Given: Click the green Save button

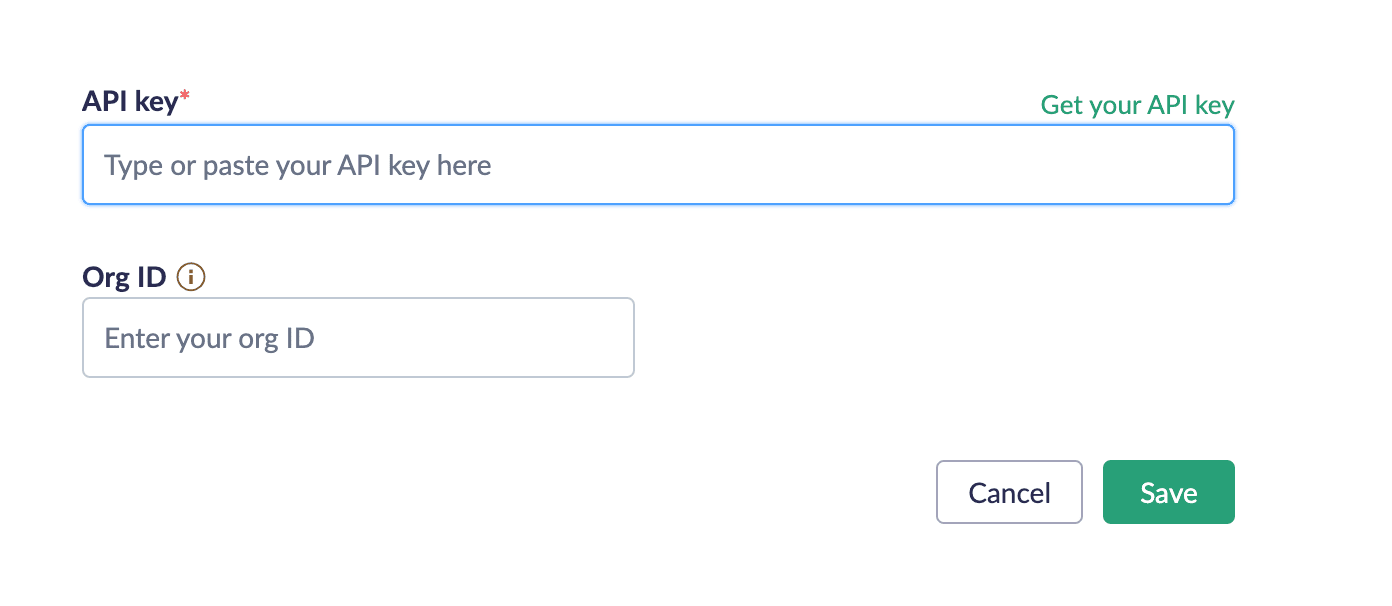Looking at the screenshot, I should pos(1168,492).
